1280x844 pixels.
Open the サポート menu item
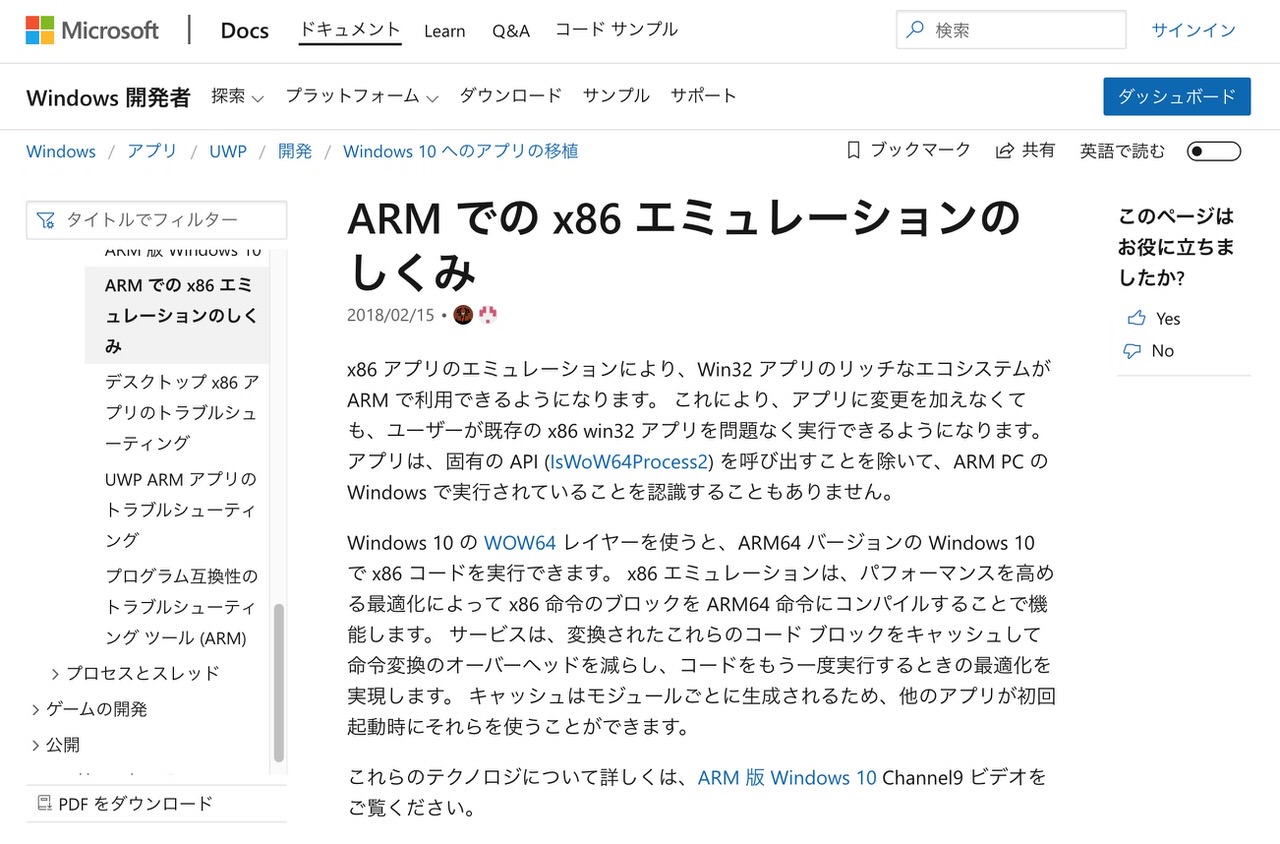[703, 96]
